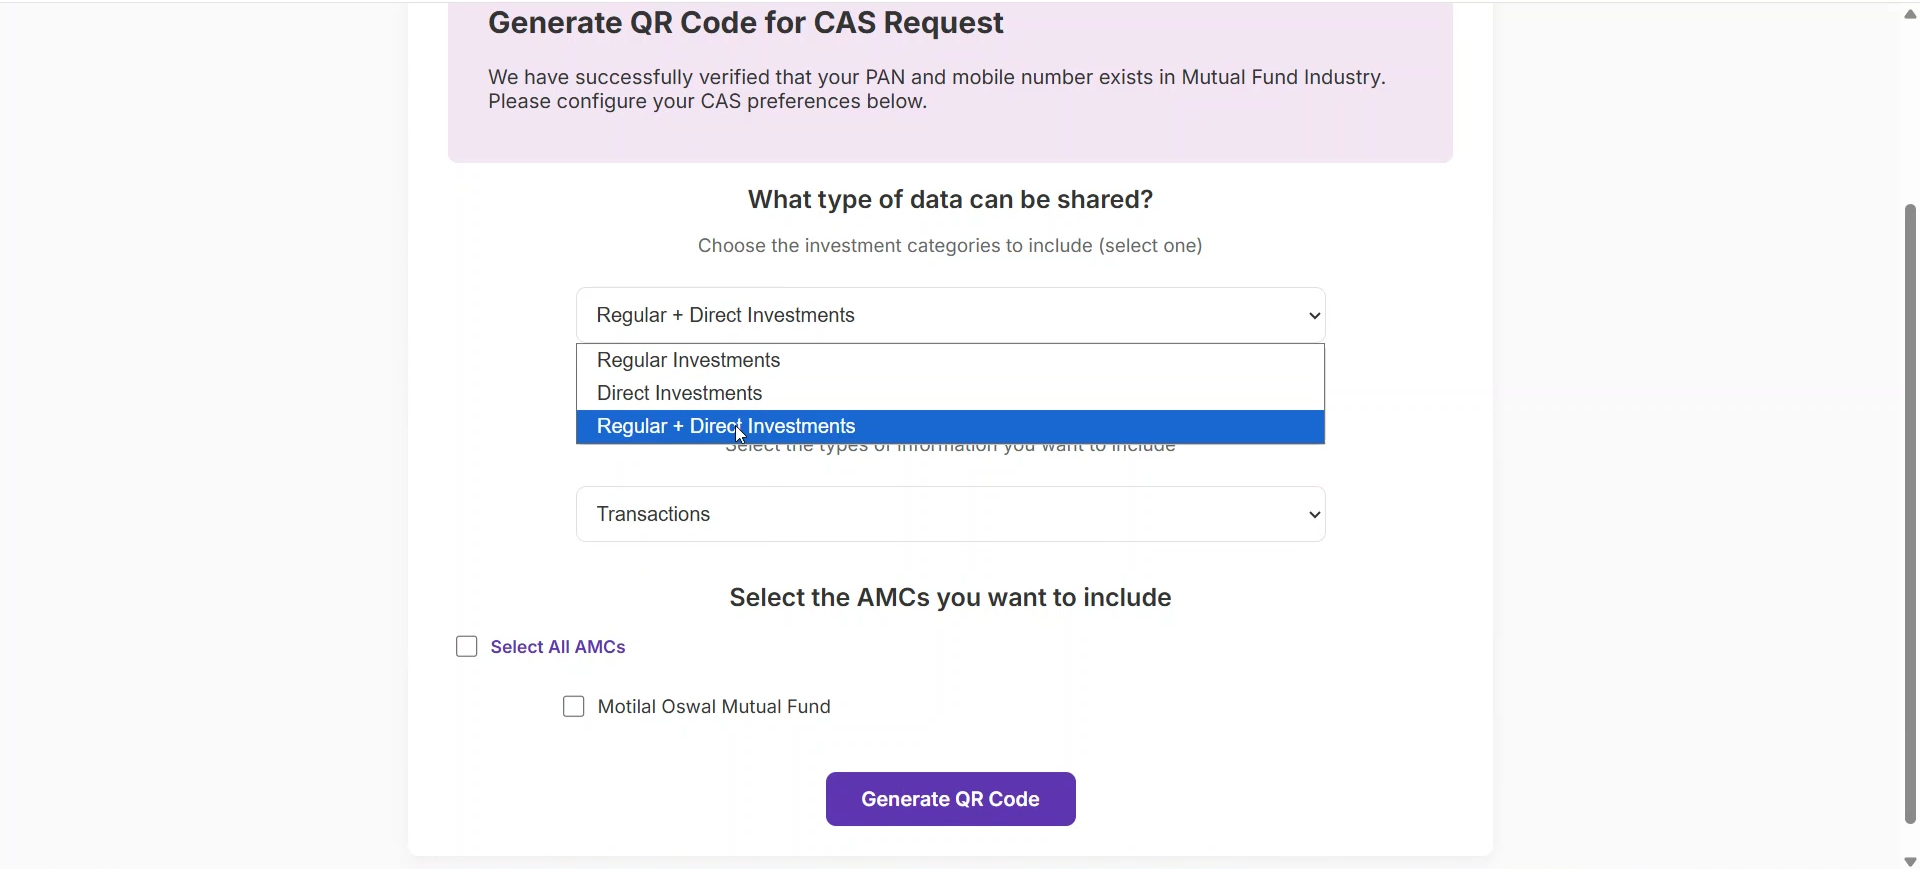
Task: Click the chevron on the Transactions dropdown
Action: click(1316, 515)
